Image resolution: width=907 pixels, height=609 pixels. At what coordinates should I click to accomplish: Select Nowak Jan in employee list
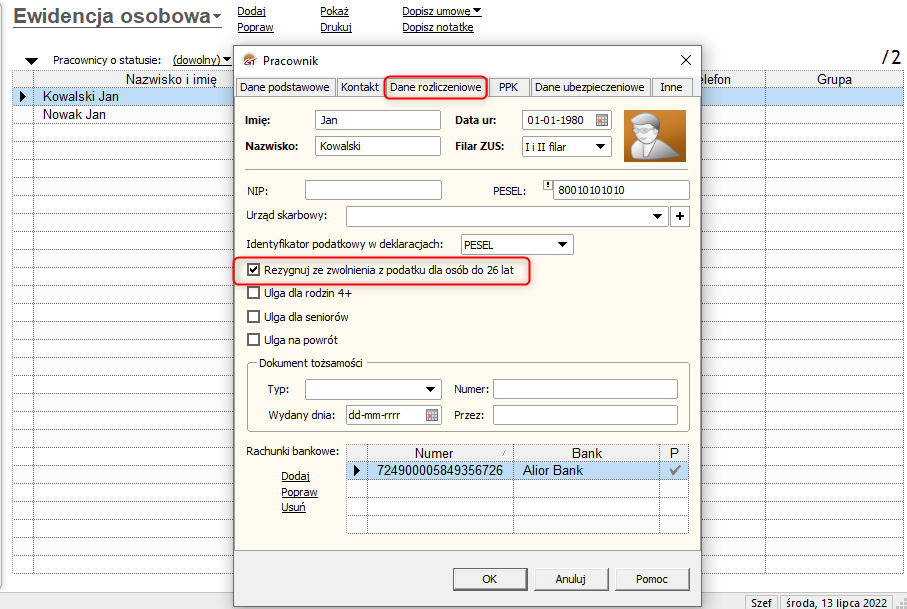(x=74, y=115)
